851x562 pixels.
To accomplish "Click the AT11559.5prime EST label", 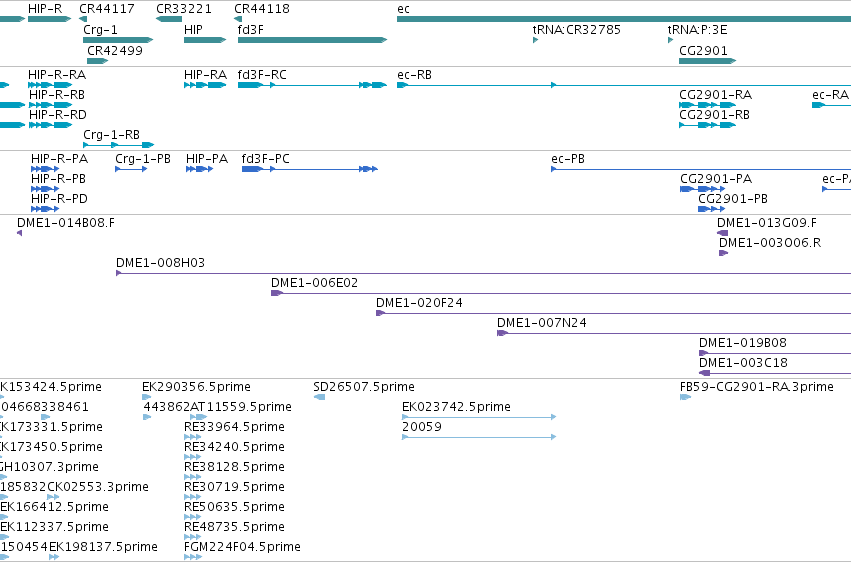I will (241, 406).
